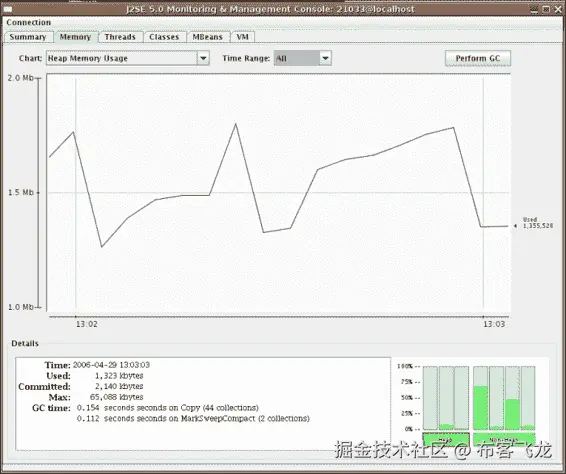Click the MarkSweepCompact GC time line
This screenshot has height=474, width=566.
(193, 419)
